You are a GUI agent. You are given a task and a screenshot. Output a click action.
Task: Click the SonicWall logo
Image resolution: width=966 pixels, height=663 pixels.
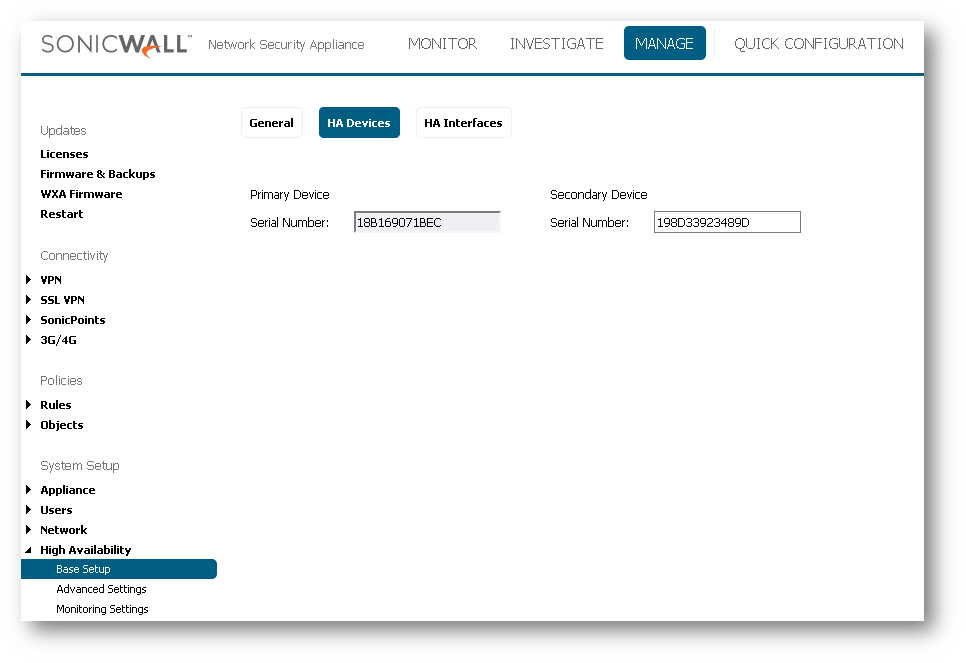click(115, 45)
